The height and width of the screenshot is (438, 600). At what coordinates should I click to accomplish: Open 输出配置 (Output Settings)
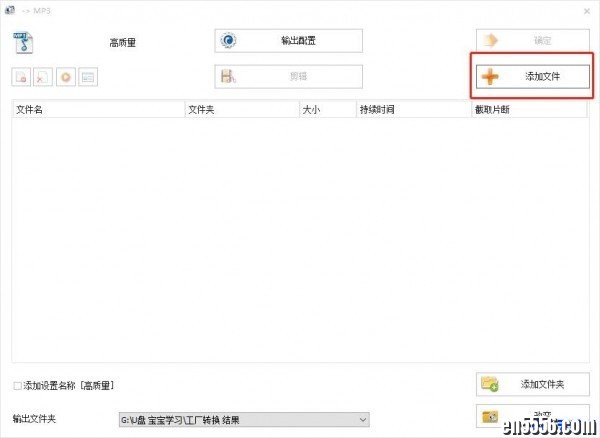(288, 41)
